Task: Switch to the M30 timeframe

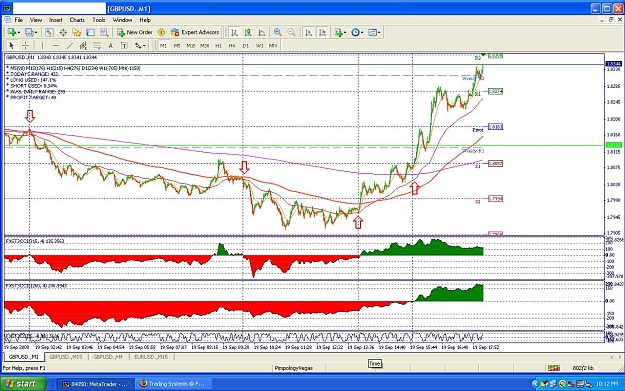Action: (x=204, y=46)
